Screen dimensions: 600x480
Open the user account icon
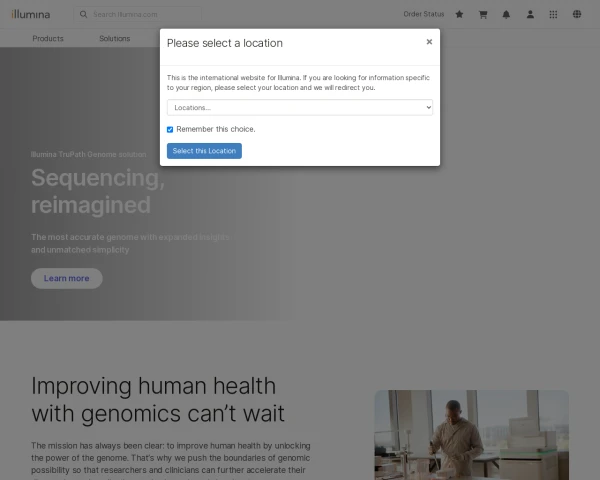pyautogui.click(x=530, y=15)
